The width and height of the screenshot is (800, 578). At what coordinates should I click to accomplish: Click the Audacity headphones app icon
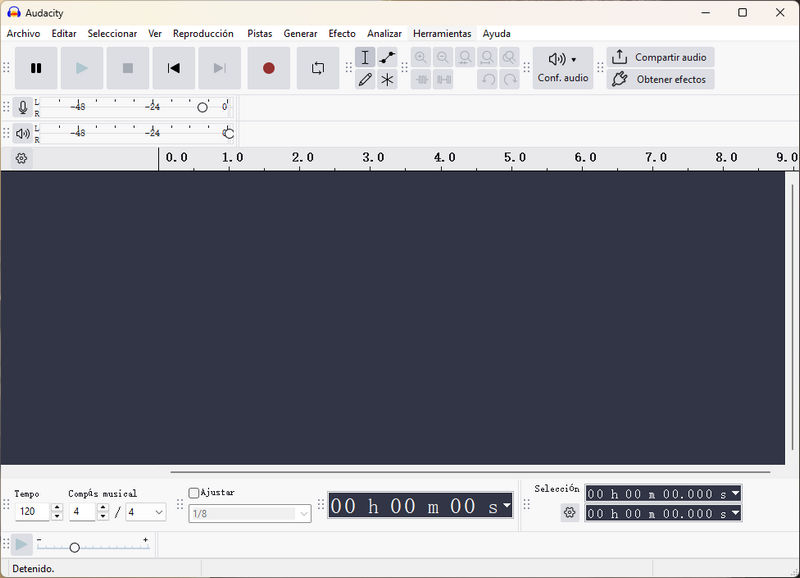coord(13,13)
